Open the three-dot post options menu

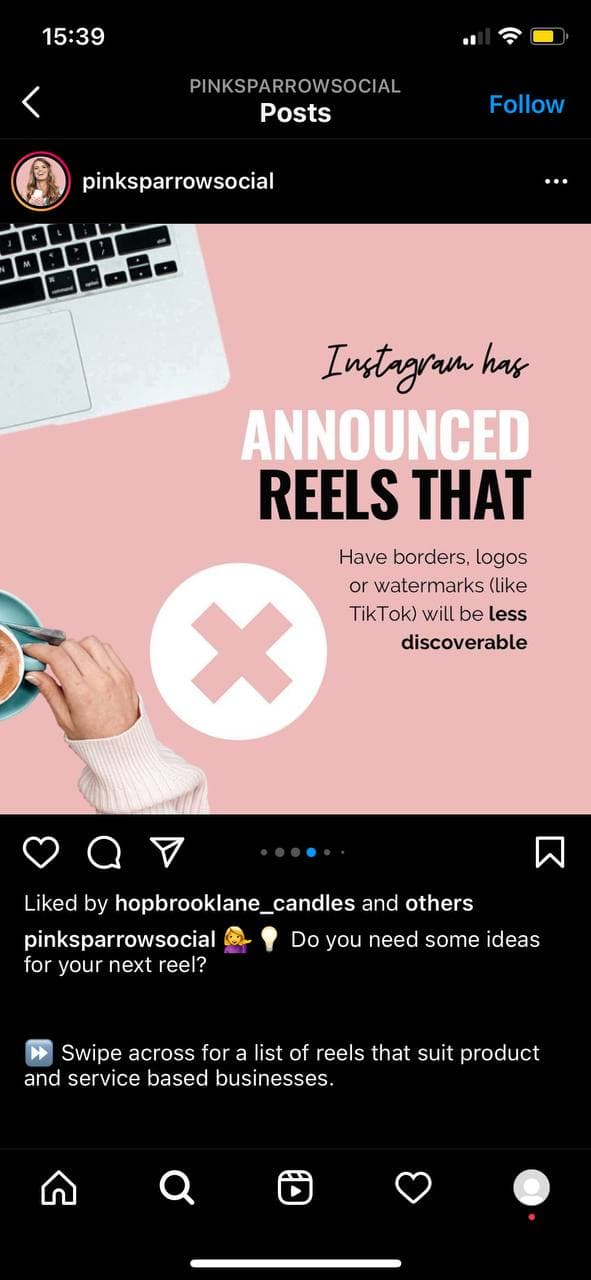555,182
